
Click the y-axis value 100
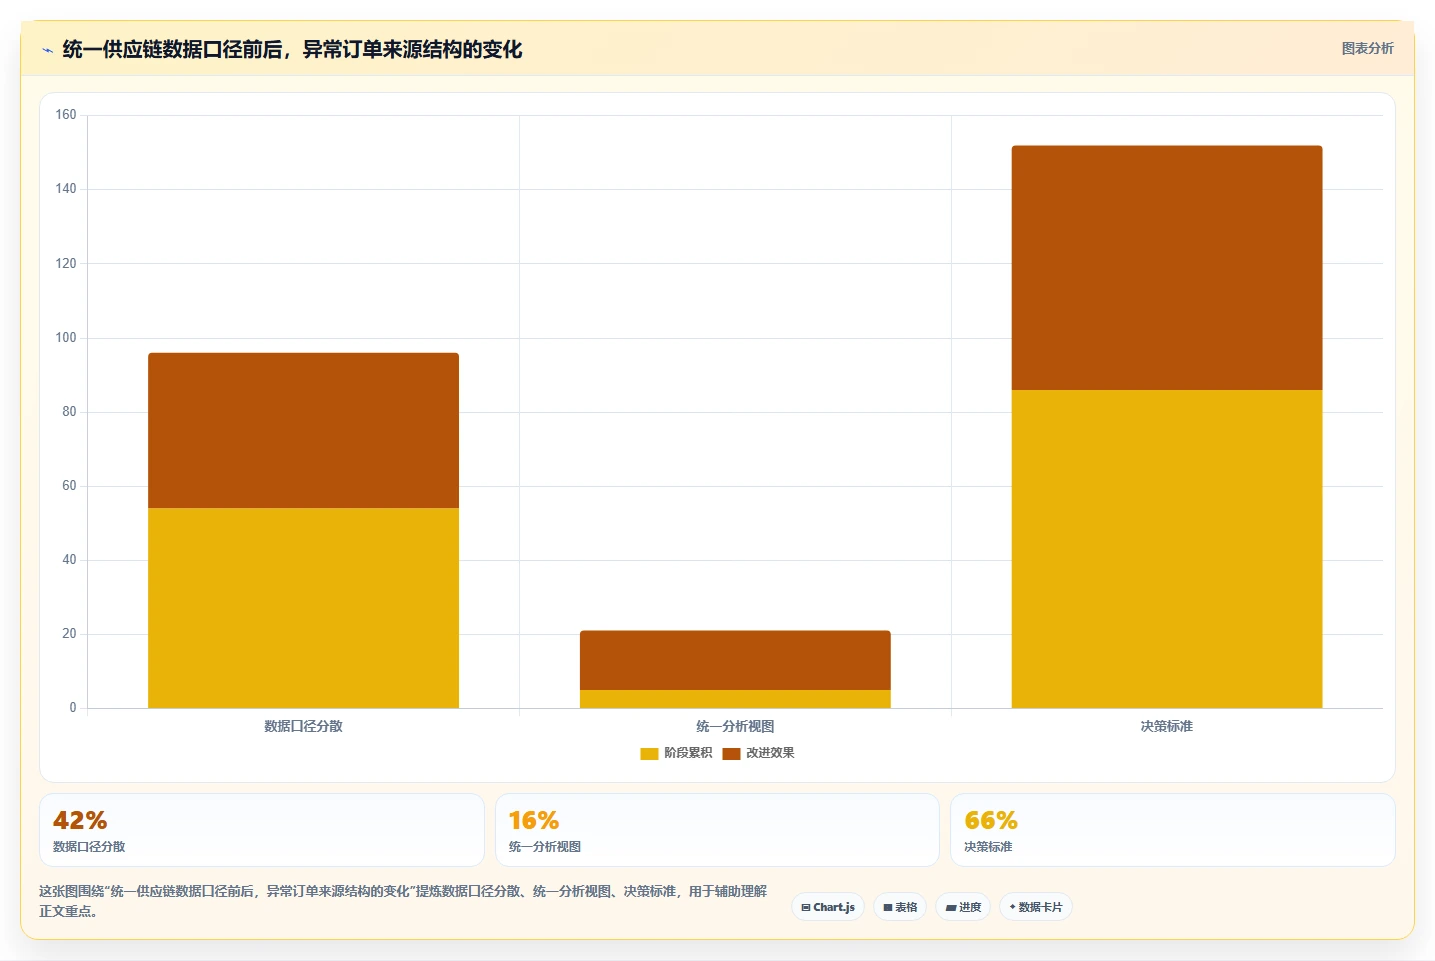click(x=66, y=338)
